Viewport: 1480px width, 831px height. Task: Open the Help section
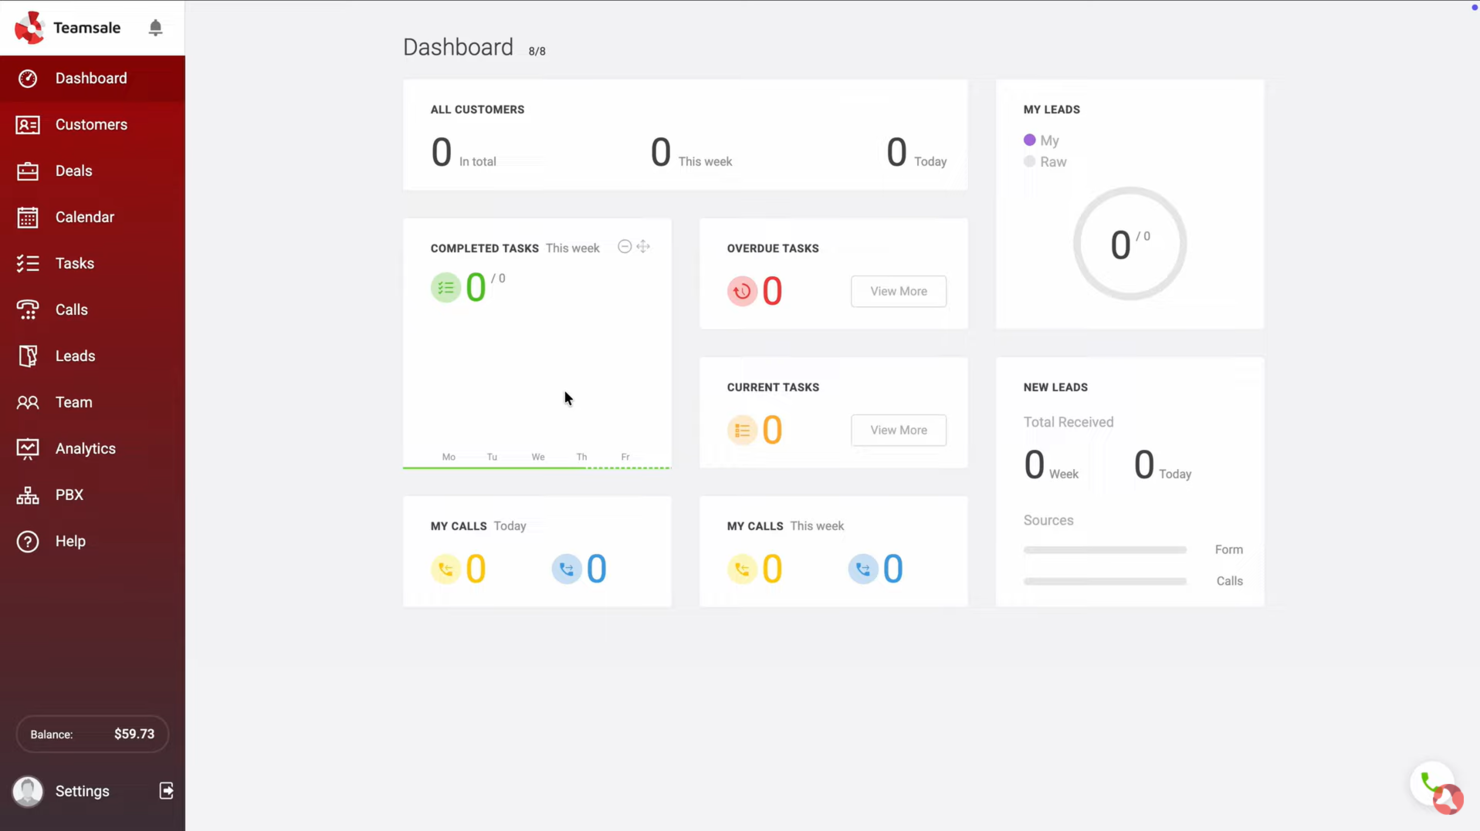click(70, 541)
